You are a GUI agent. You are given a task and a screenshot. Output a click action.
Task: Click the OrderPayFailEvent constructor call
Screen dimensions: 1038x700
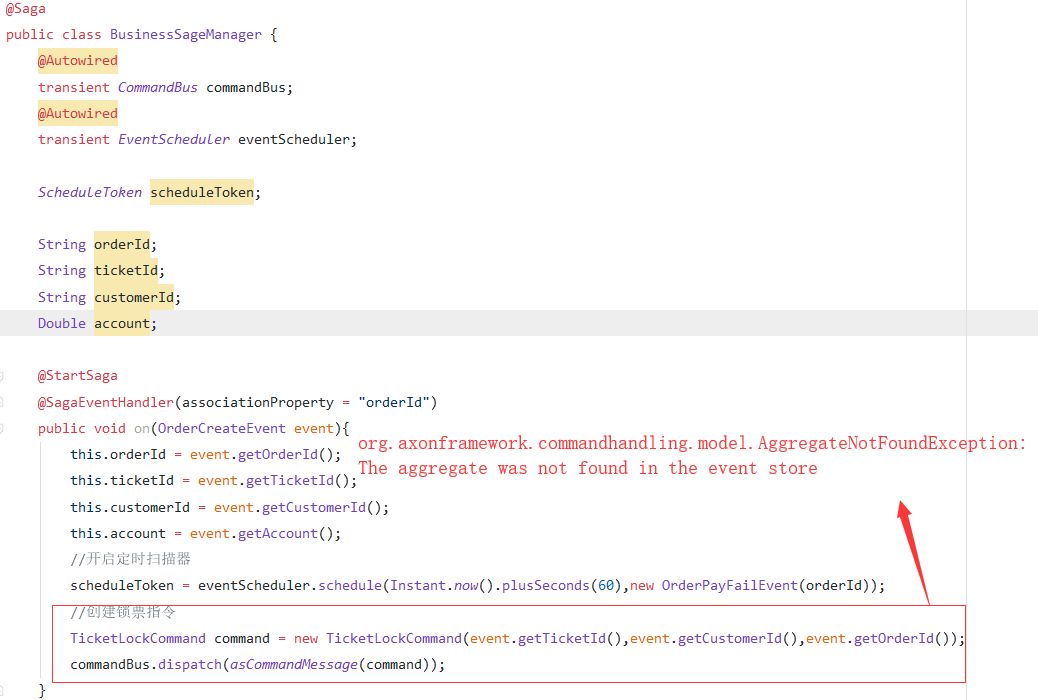point(729,585)
